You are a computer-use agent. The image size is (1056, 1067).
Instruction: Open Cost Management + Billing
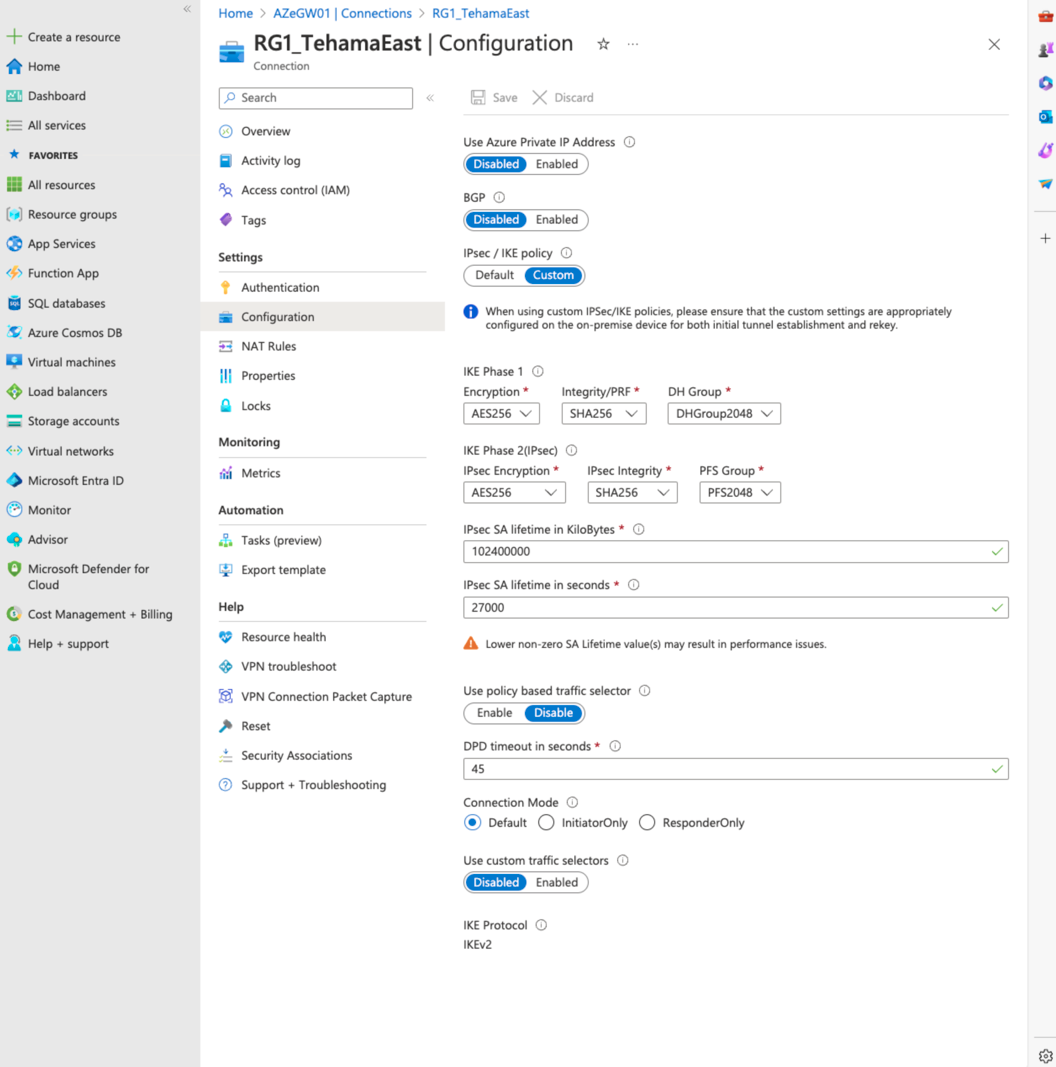click(x=99, y=614)
